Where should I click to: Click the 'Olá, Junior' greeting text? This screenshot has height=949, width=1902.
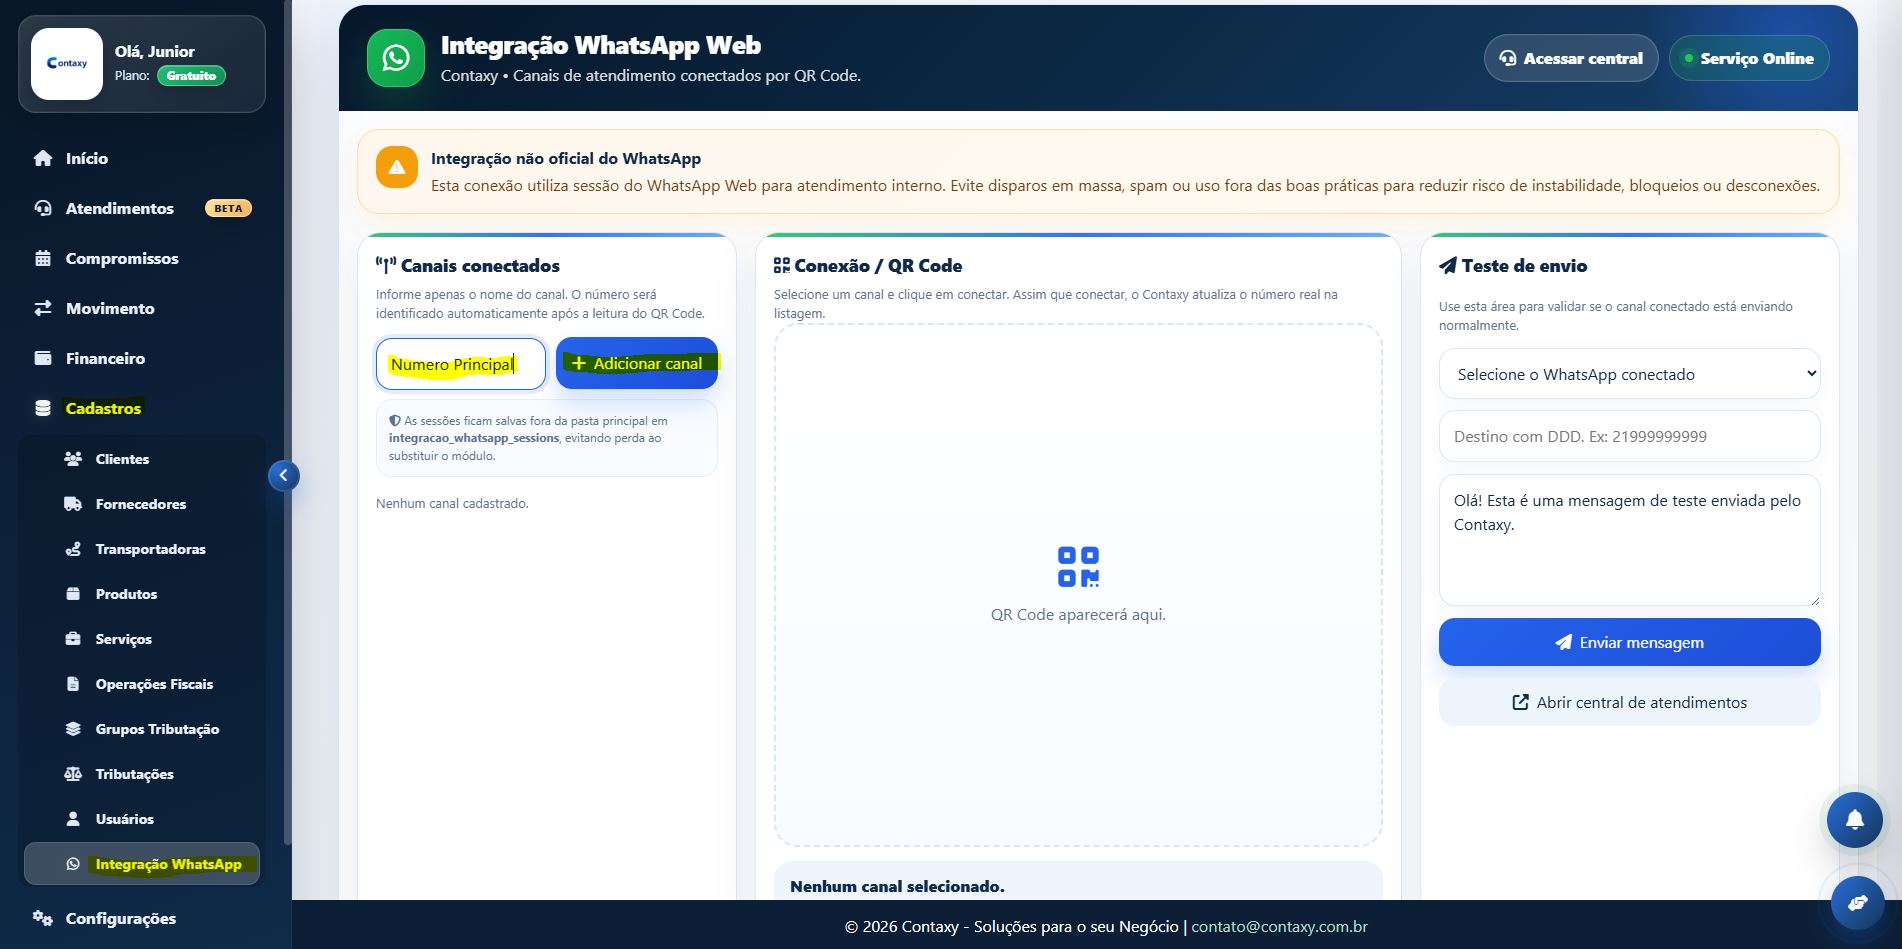pyautogui.click(x=155, y=51)
